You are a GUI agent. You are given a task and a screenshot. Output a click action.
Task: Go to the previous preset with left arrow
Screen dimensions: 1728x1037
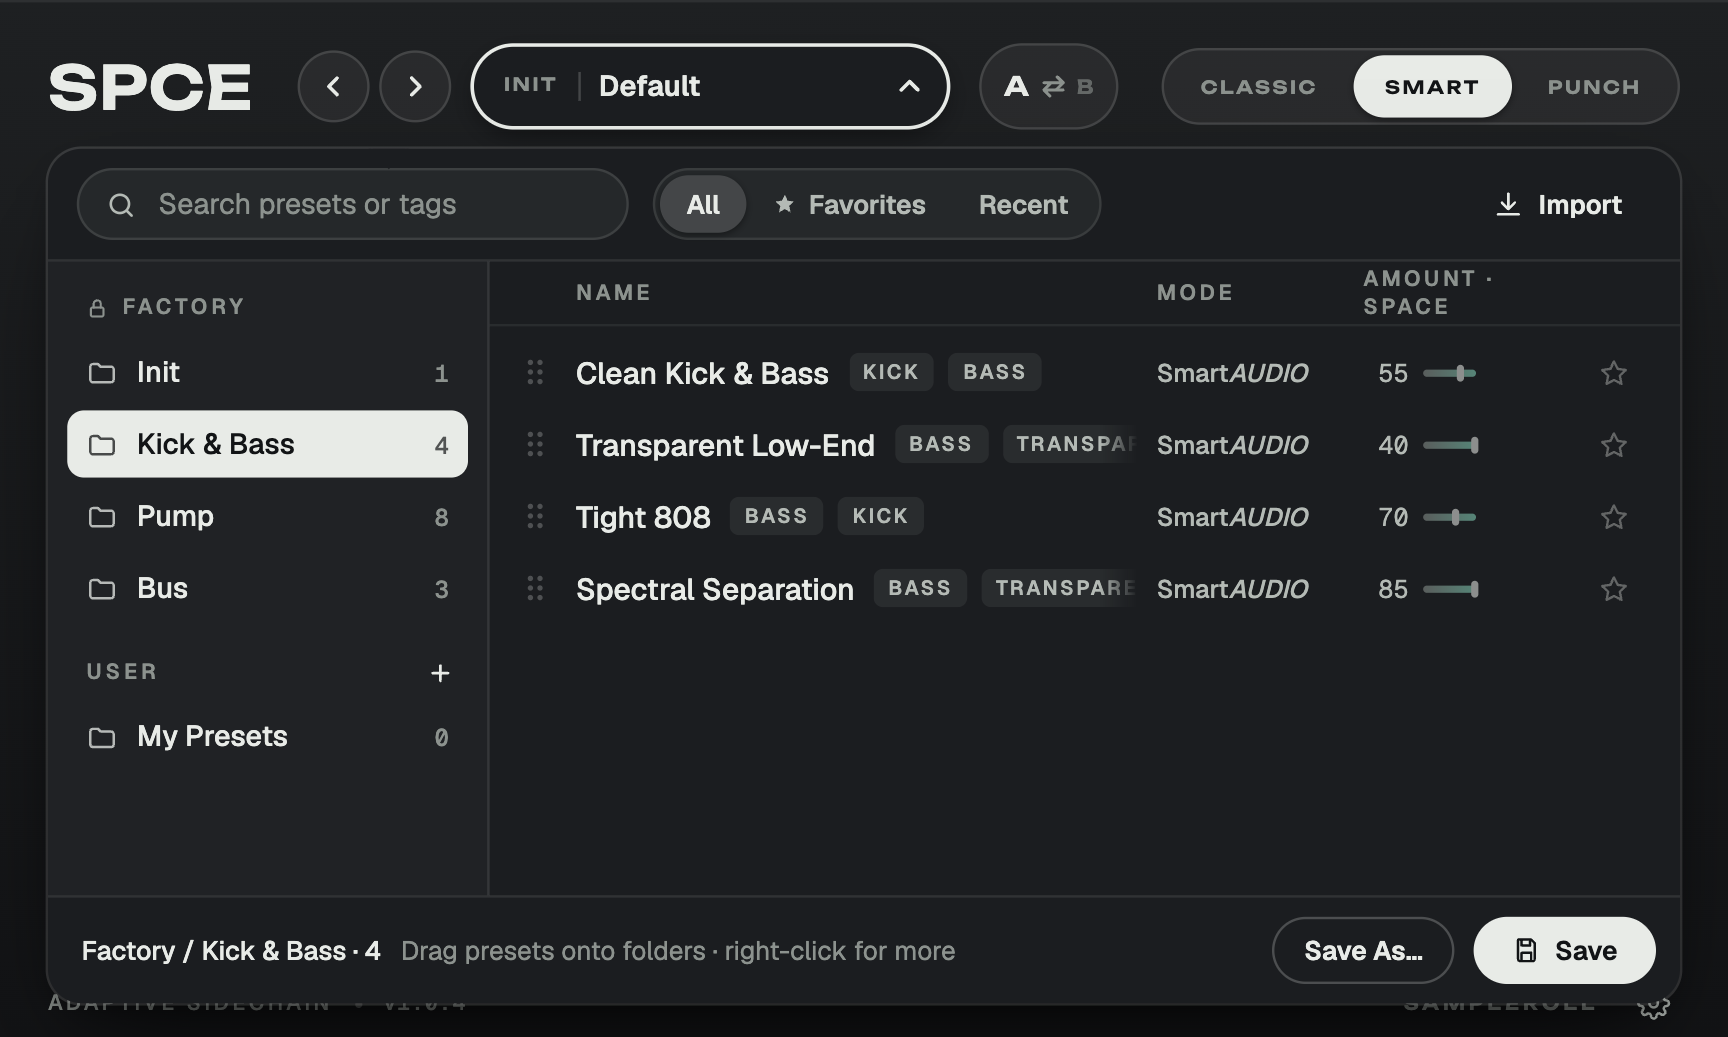[333, 87]
